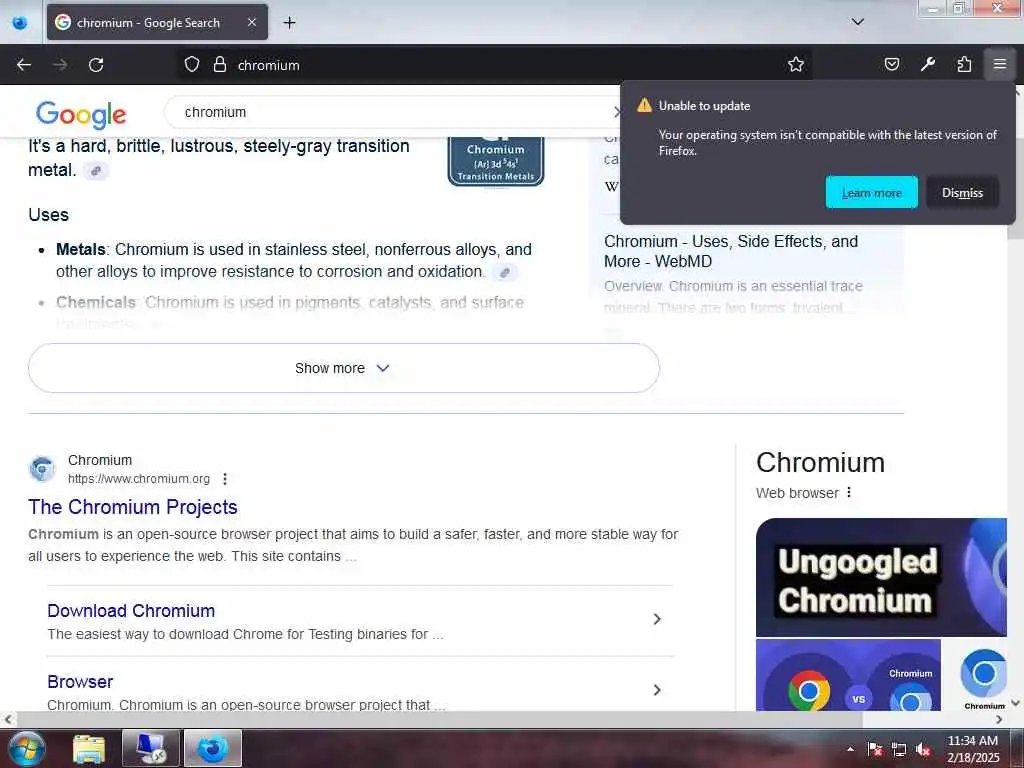Expand Browser sitelink chevron arrow
The height and width of the screenshot is (768, 1024).
657,690
